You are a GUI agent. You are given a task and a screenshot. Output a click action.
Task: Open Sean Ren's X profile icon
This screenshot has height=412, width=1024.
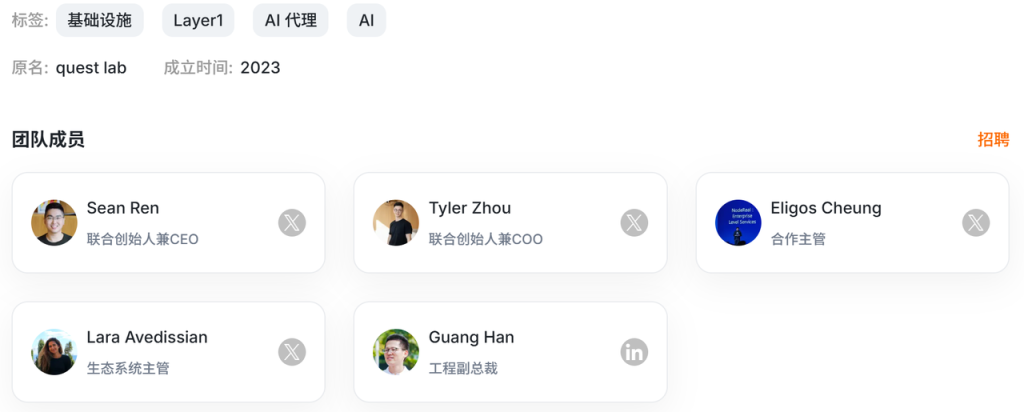point(292,223)
